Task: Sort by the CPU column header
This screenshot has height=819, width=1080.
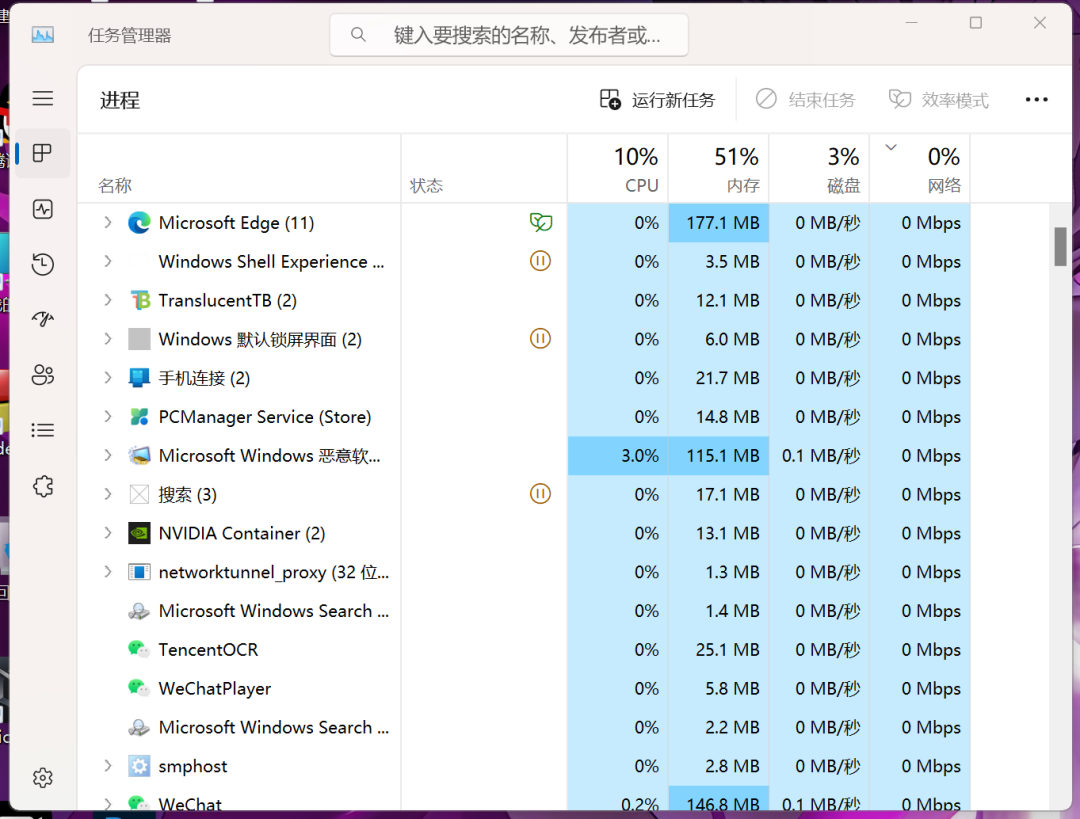Action: [x=618, y=169]
